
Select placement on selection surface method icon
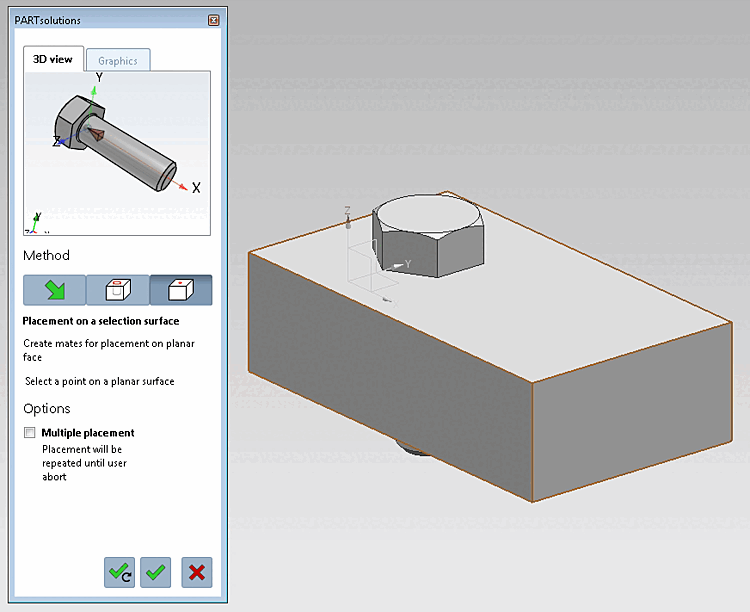tap(181, 290)
